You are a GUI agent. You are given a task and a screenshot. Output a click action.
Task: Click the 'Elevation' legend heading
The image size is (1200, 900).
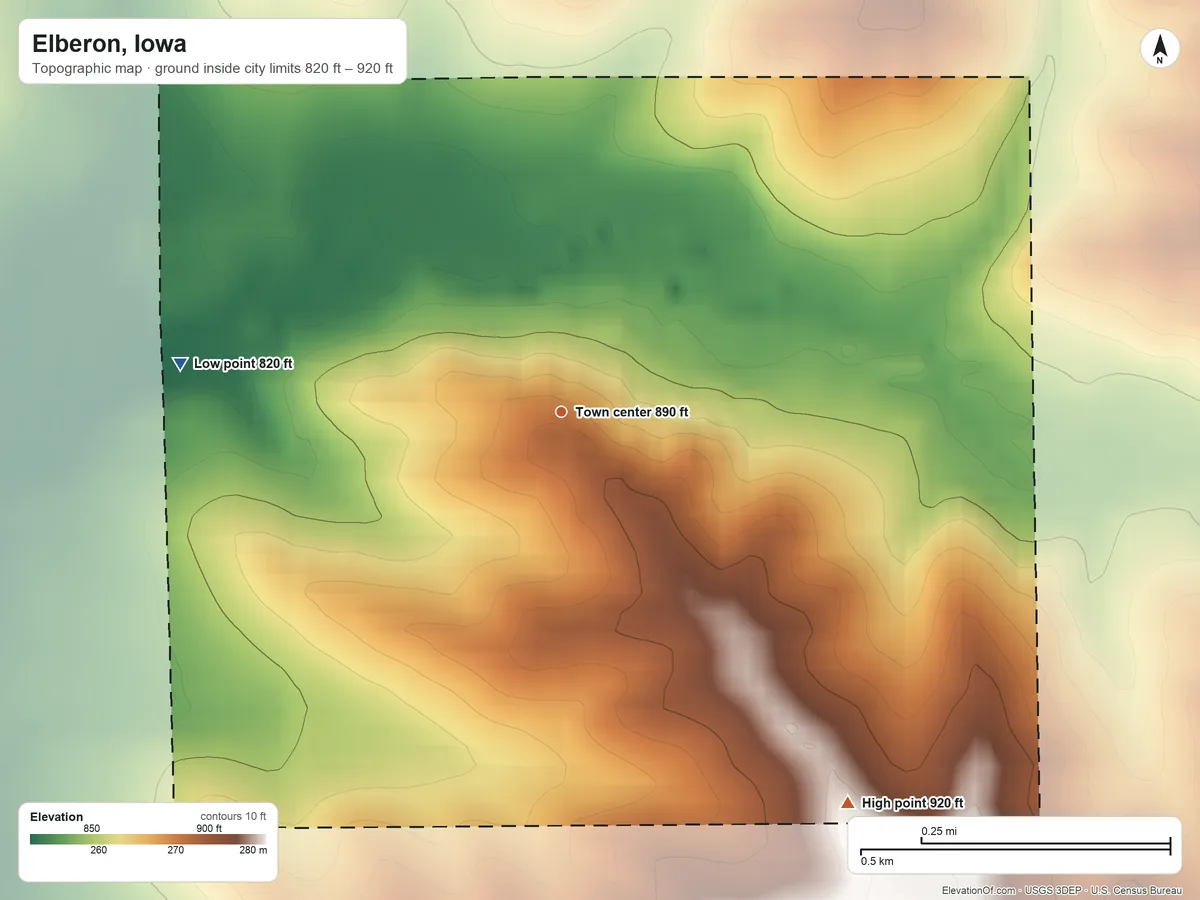tap(57, 817)
